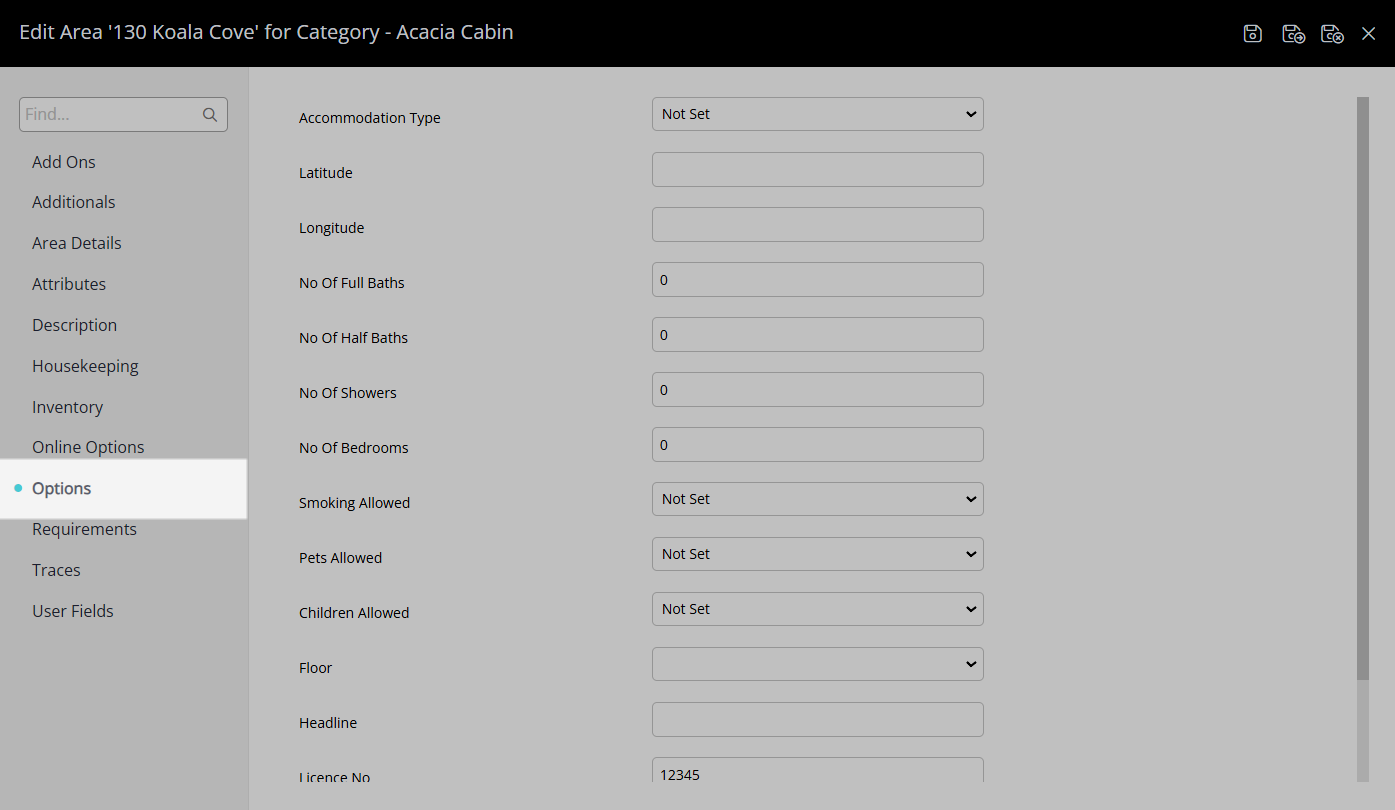This screenshot has height=810, width=1395.
Task: Expand the Smoking Allowed dropdown
Action: pos(818,499)
